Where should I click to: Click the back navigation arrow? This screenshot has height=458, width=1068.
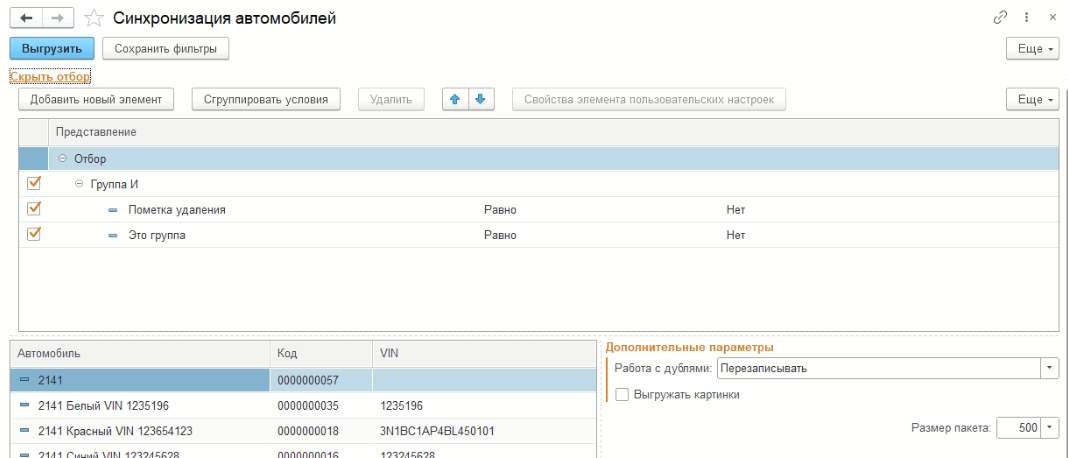pos(26,18)
